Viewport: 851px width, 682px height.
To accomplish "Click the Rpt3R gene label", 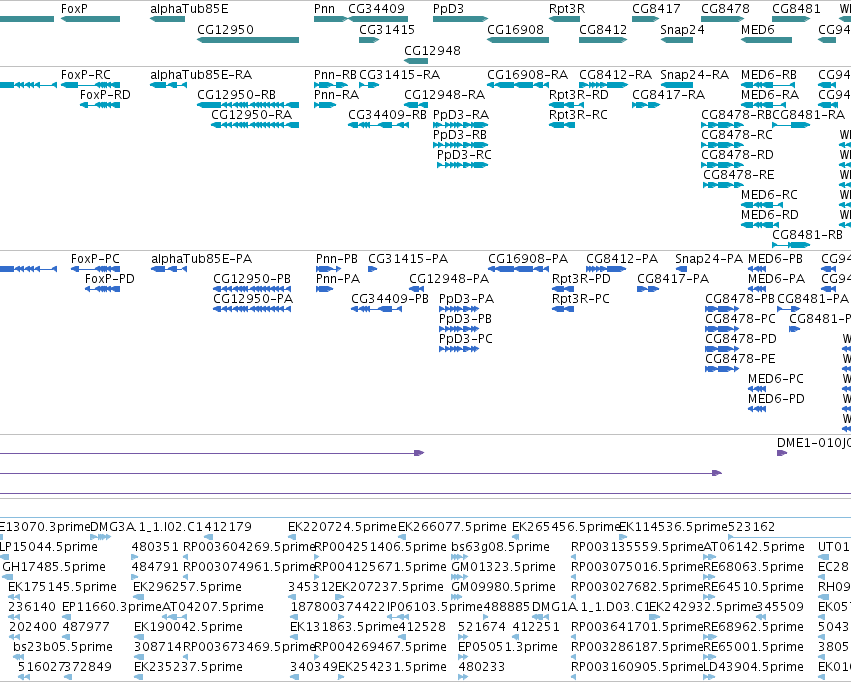I will (x=567, y=9).
